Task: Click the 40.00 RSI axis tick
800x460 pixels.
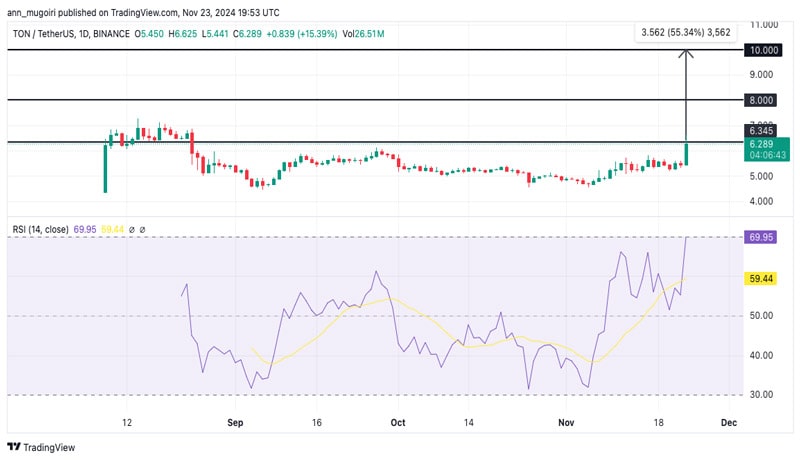Action: 761,355
